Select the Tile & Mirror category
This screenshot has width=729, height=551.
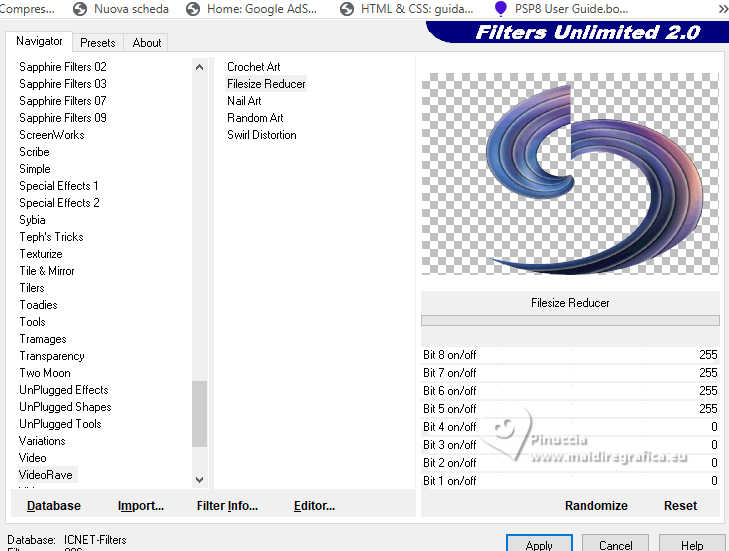46,271
